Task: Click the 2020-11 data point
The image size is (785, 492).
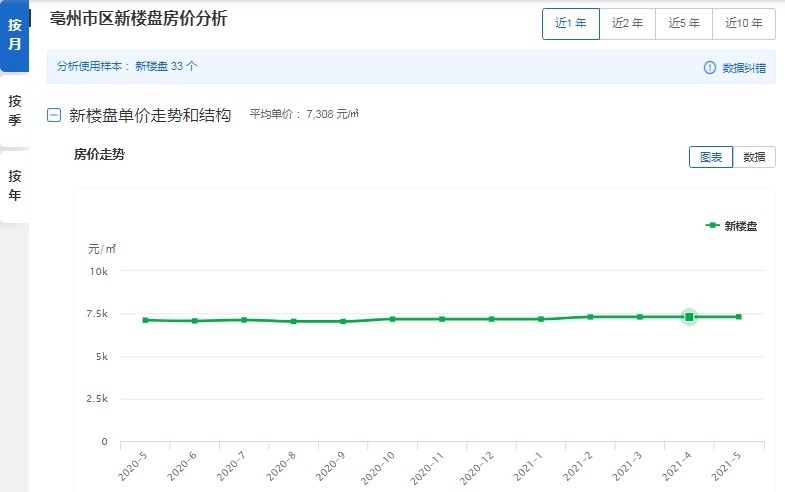Action: (x=442, y=319)
